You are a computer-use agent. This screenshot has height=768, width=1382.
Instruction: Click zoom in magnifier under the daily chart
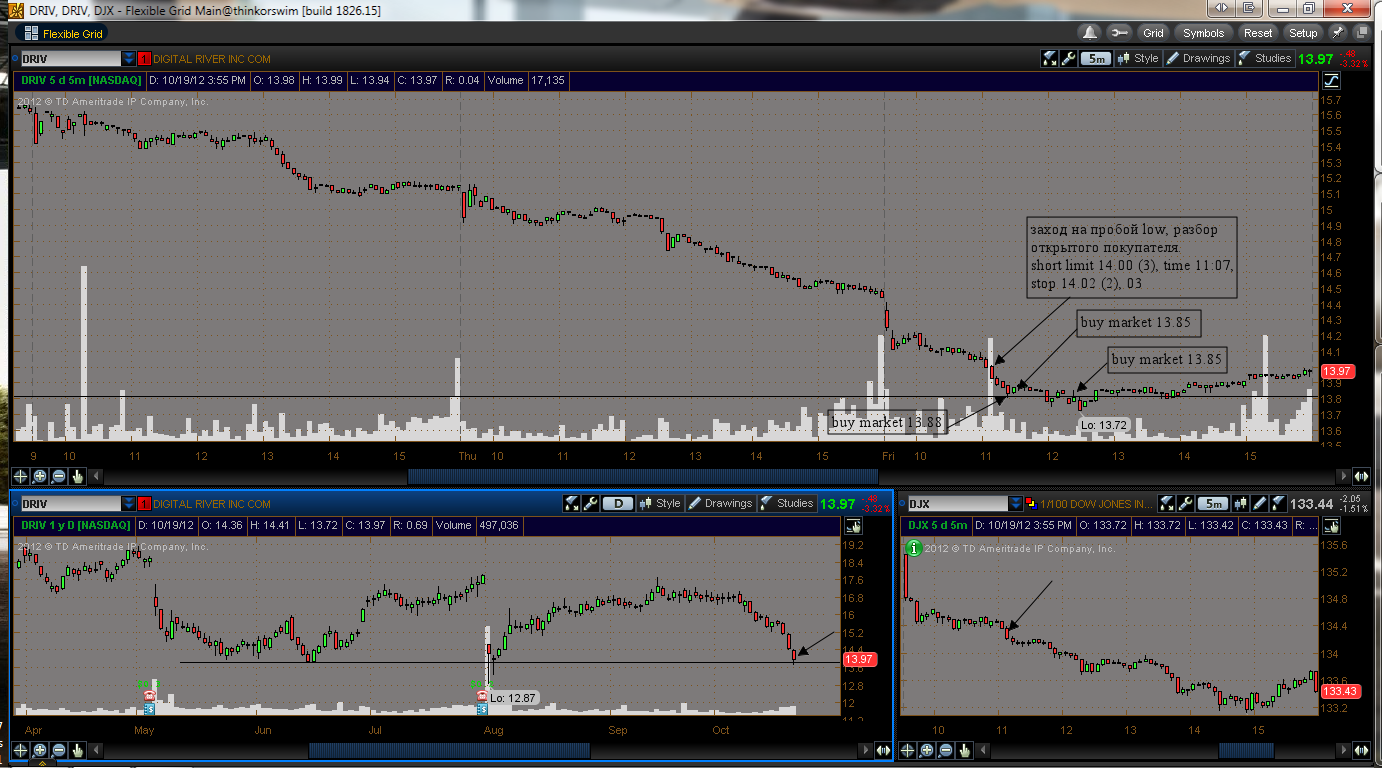pyautogui.click(x=39, y=750)
